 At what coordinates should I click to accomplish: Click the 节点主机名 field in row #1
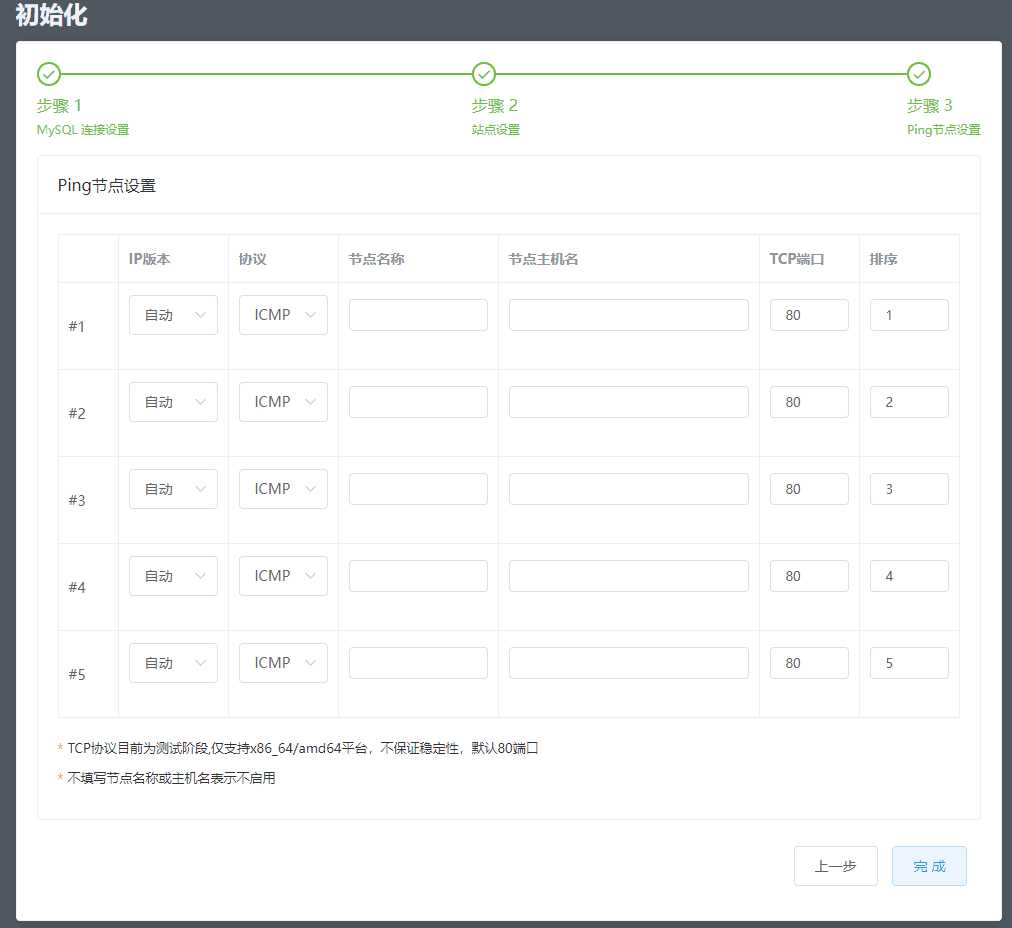click(628, 315)
